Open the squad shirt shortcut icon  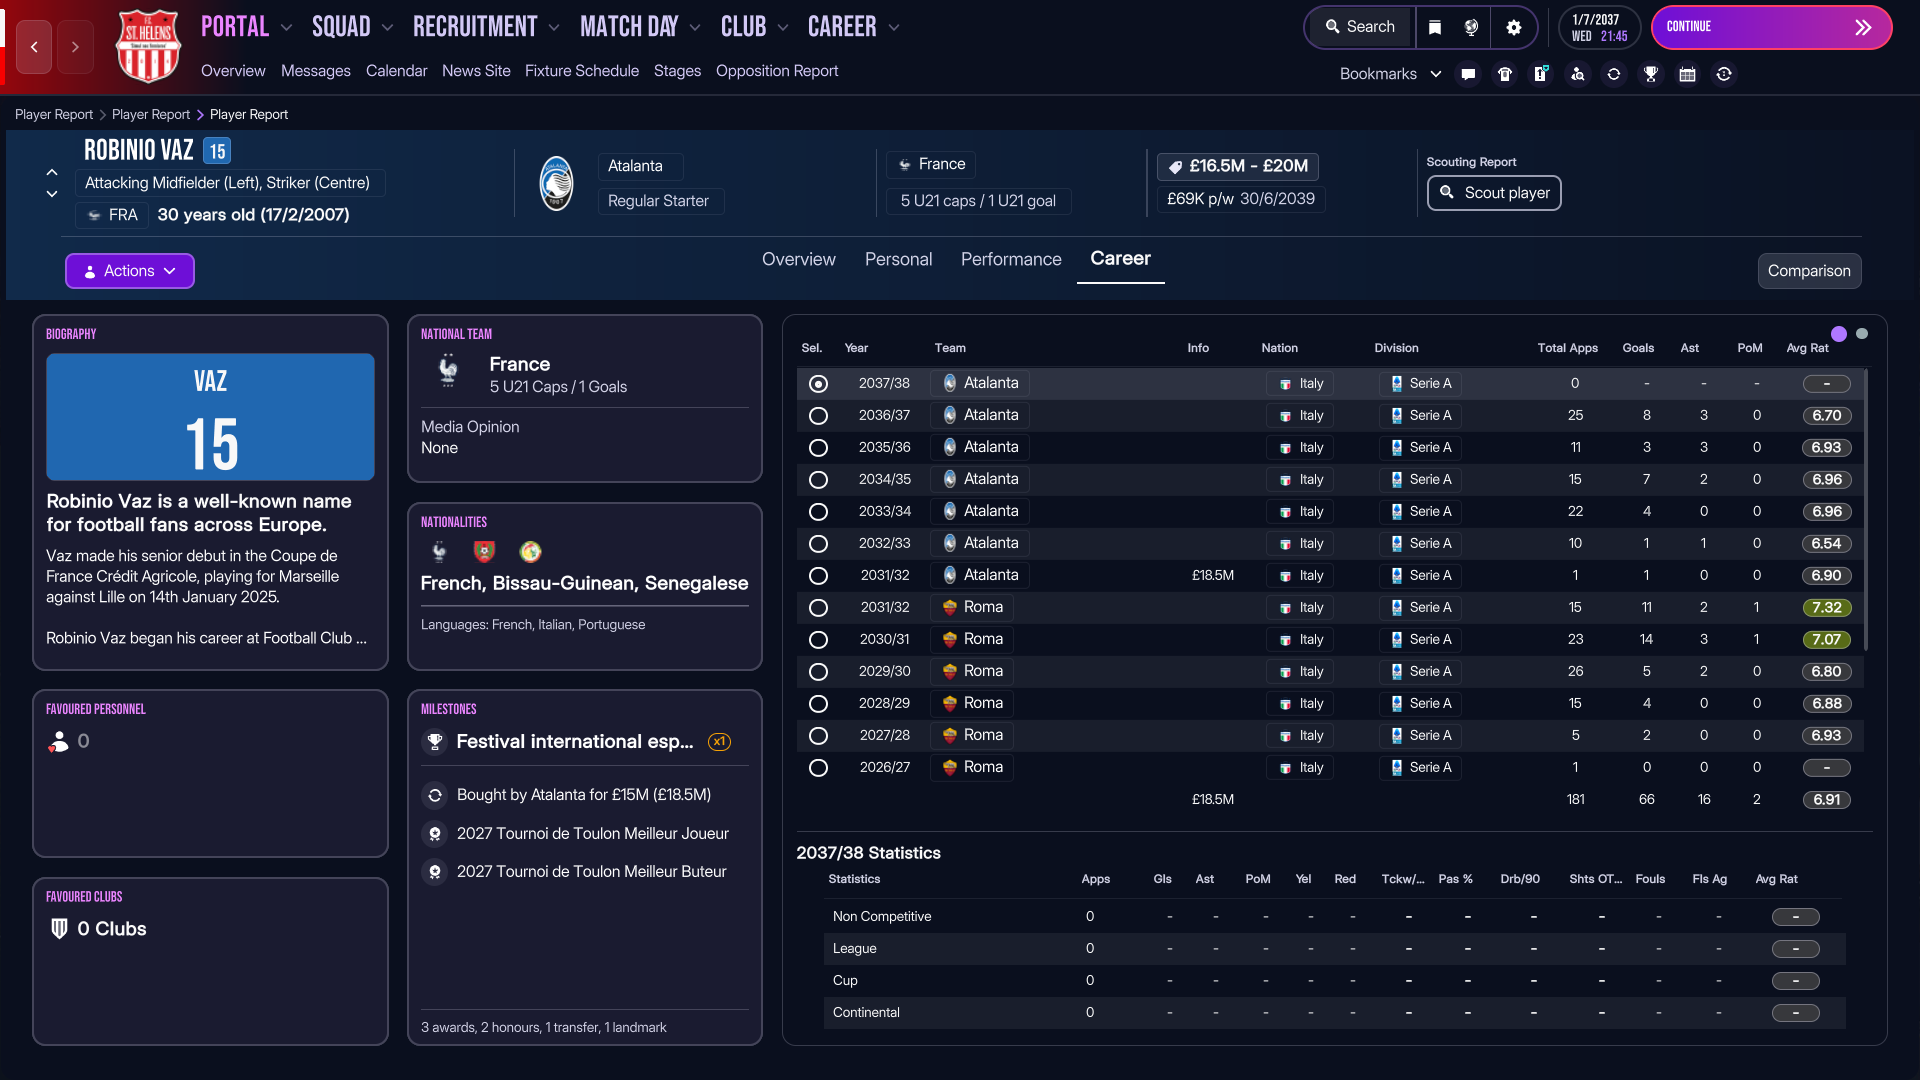(x=1504, y=74)
